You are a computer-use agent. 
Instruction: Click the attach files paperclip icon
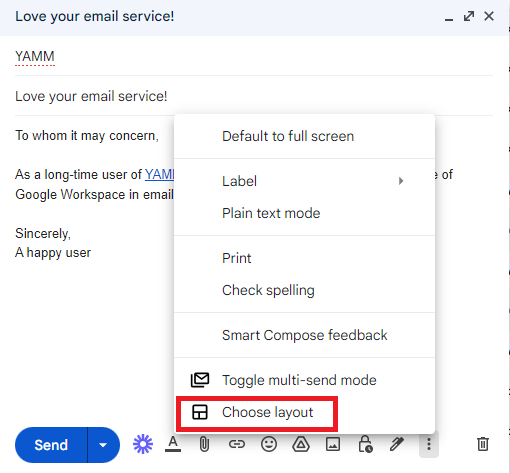coord(204,444)
